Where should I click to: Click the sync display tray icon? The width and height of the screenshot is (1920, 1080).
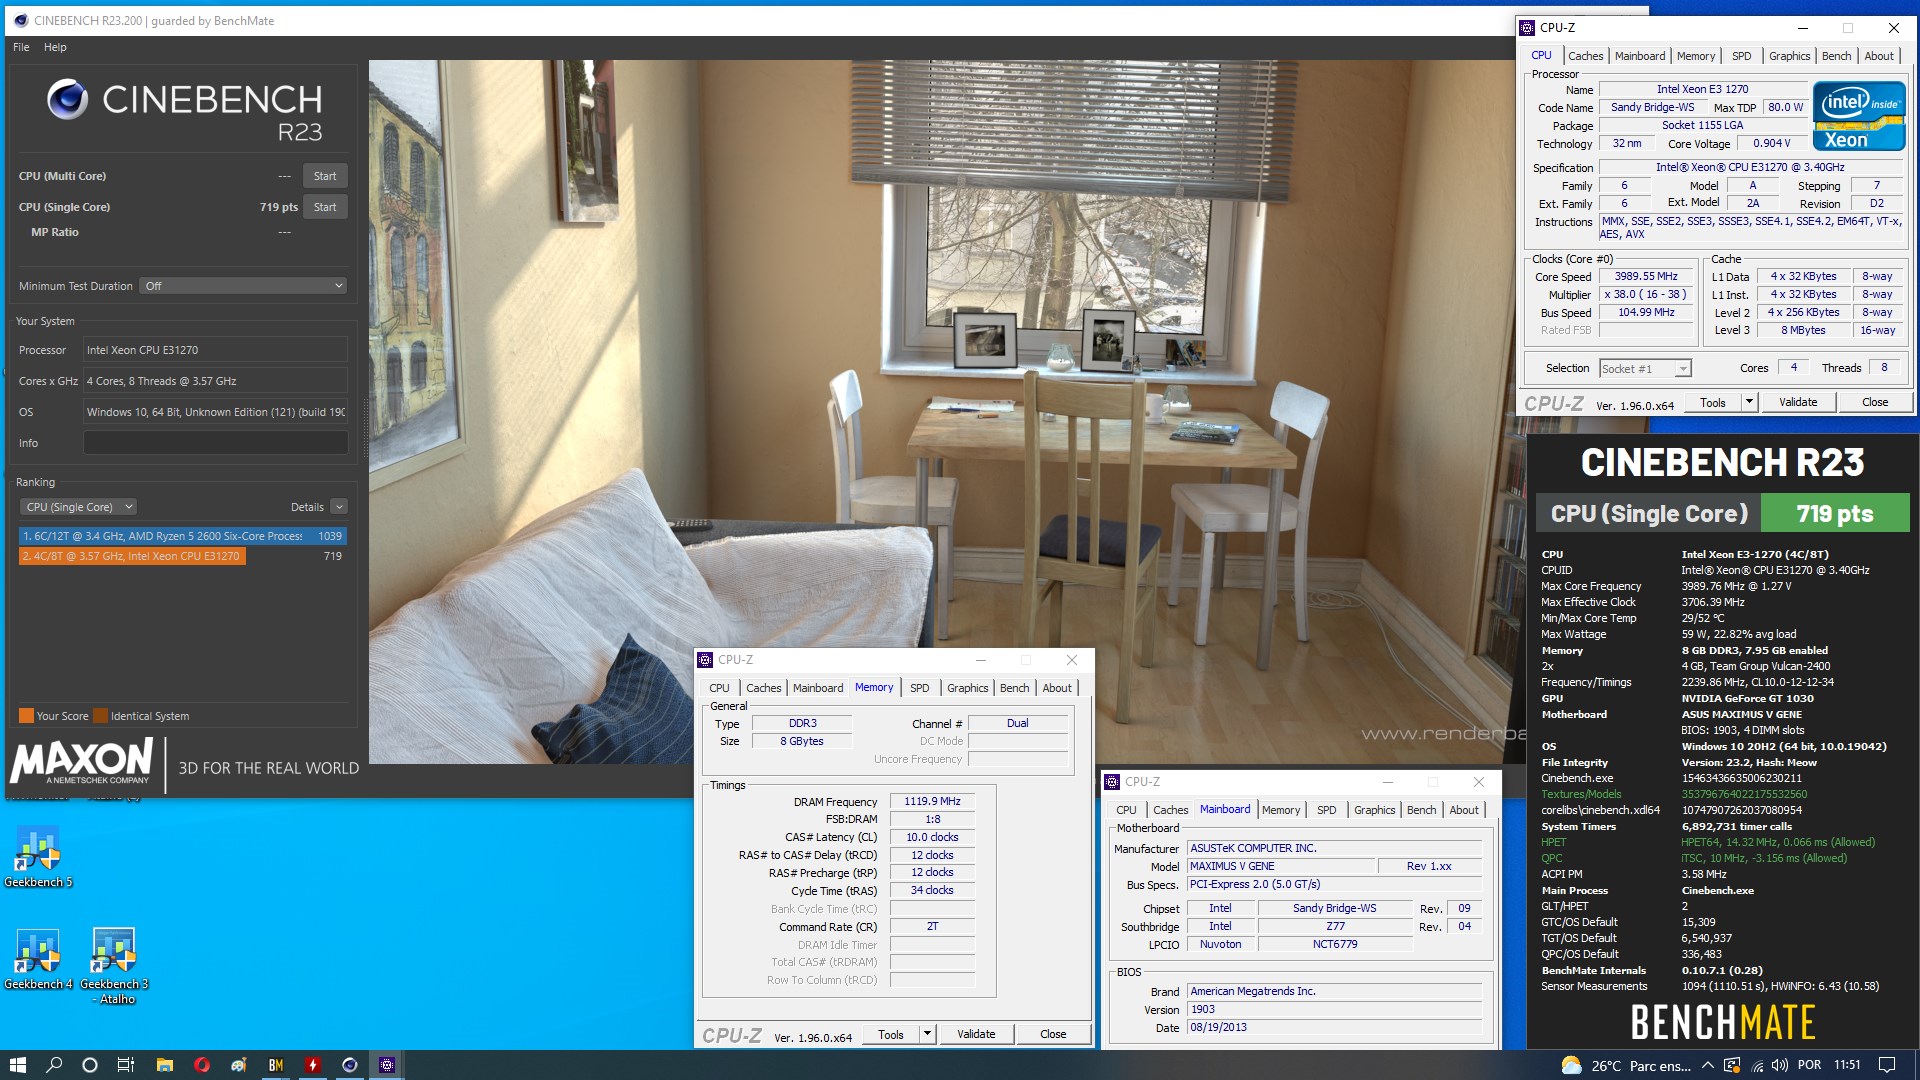(x=1734, y=1066)
